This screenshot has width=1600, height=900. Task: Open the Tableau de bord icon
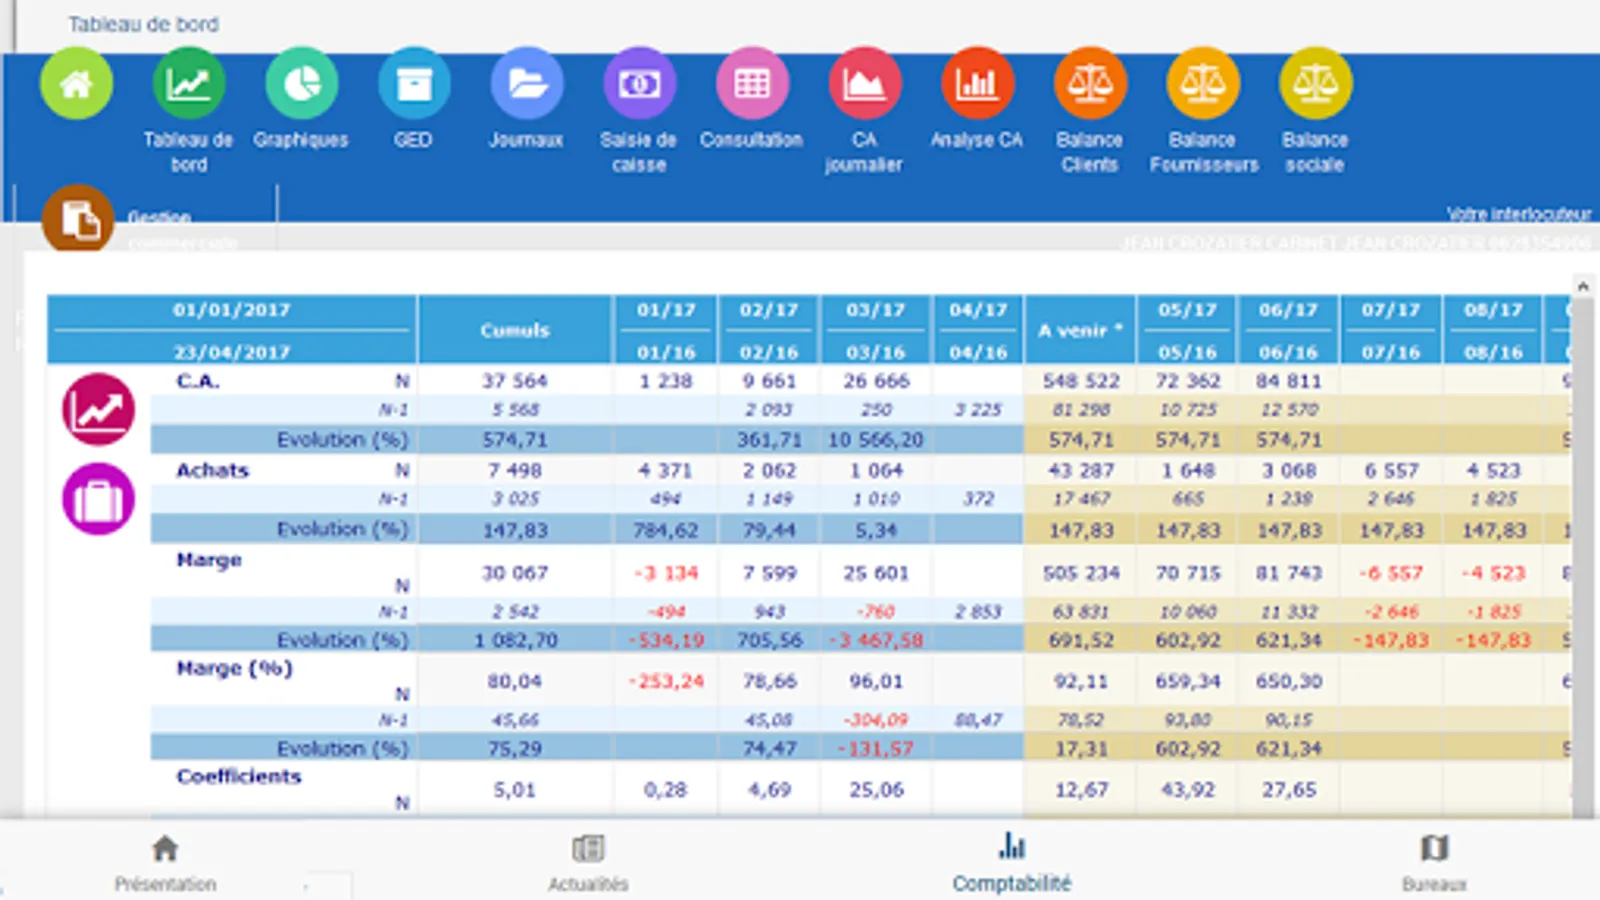189,84
